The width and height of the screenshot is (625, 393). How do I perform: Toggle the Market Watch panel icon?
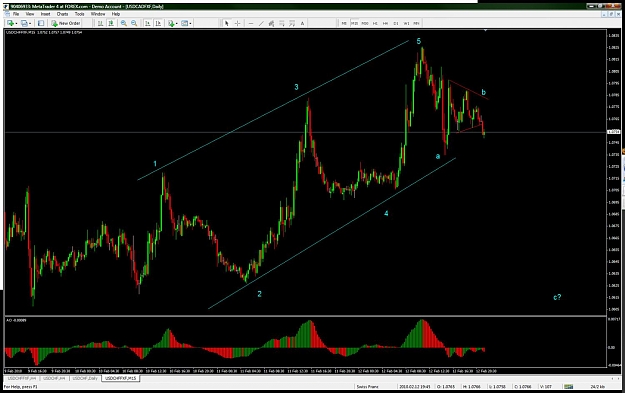point(41,24)
